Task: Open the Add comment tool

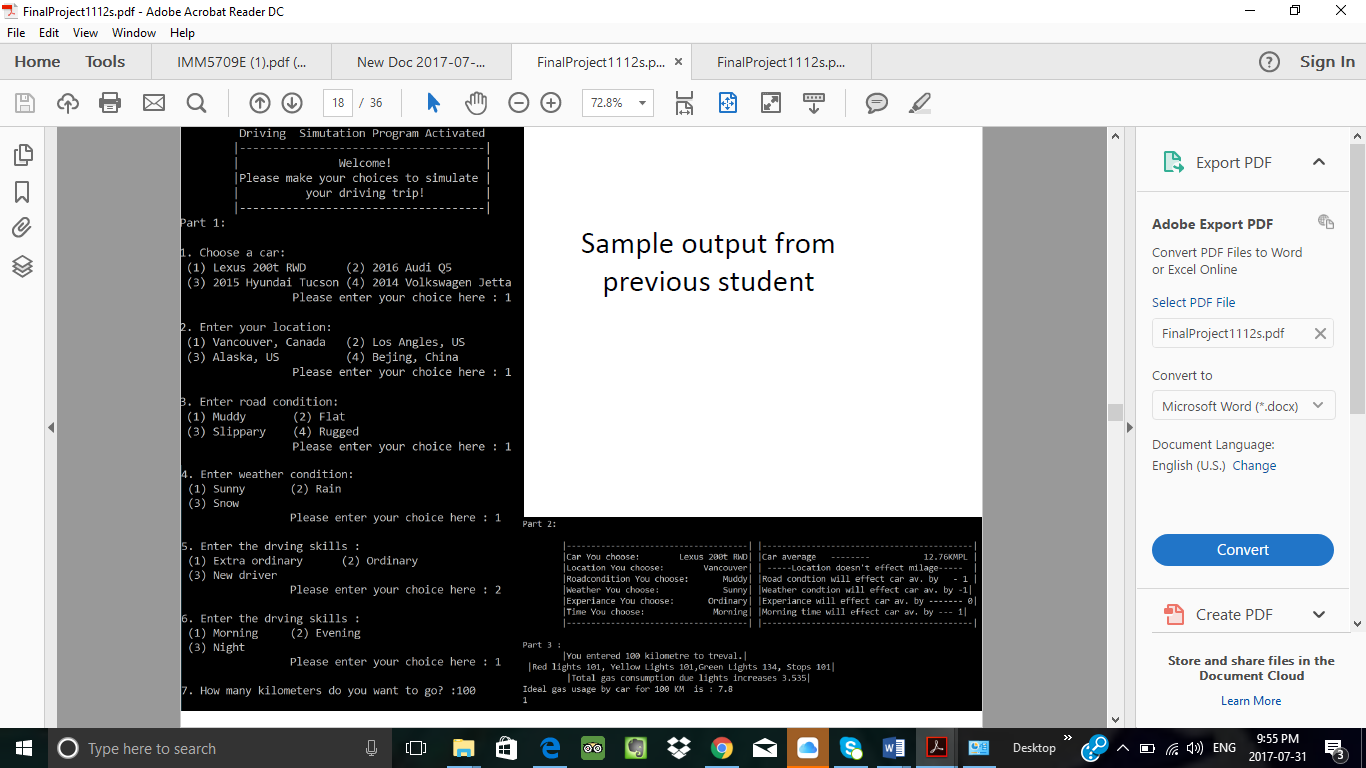Action: [877, 103]
